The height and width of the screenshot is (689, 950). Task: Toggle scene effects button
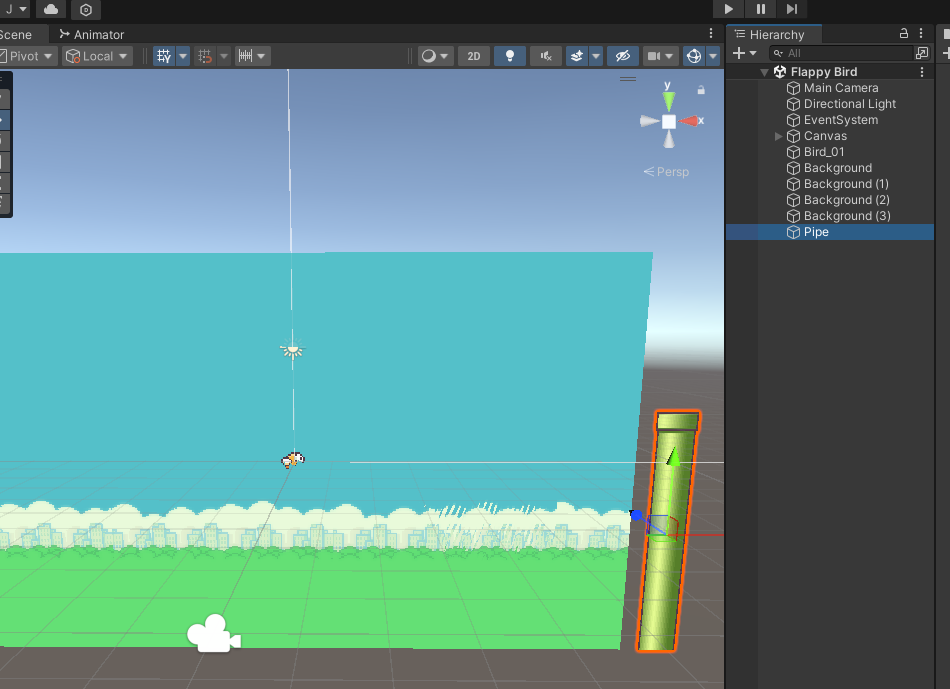click(x=577, y=56)
